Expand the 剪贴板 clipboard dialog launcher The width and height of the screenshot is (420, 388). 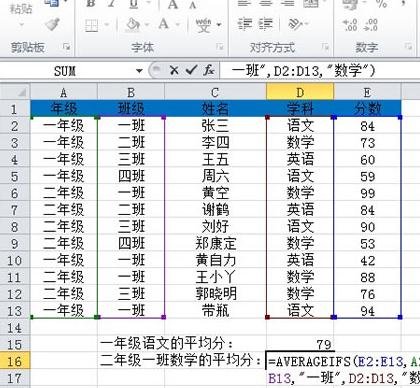(x=67, y=47)
